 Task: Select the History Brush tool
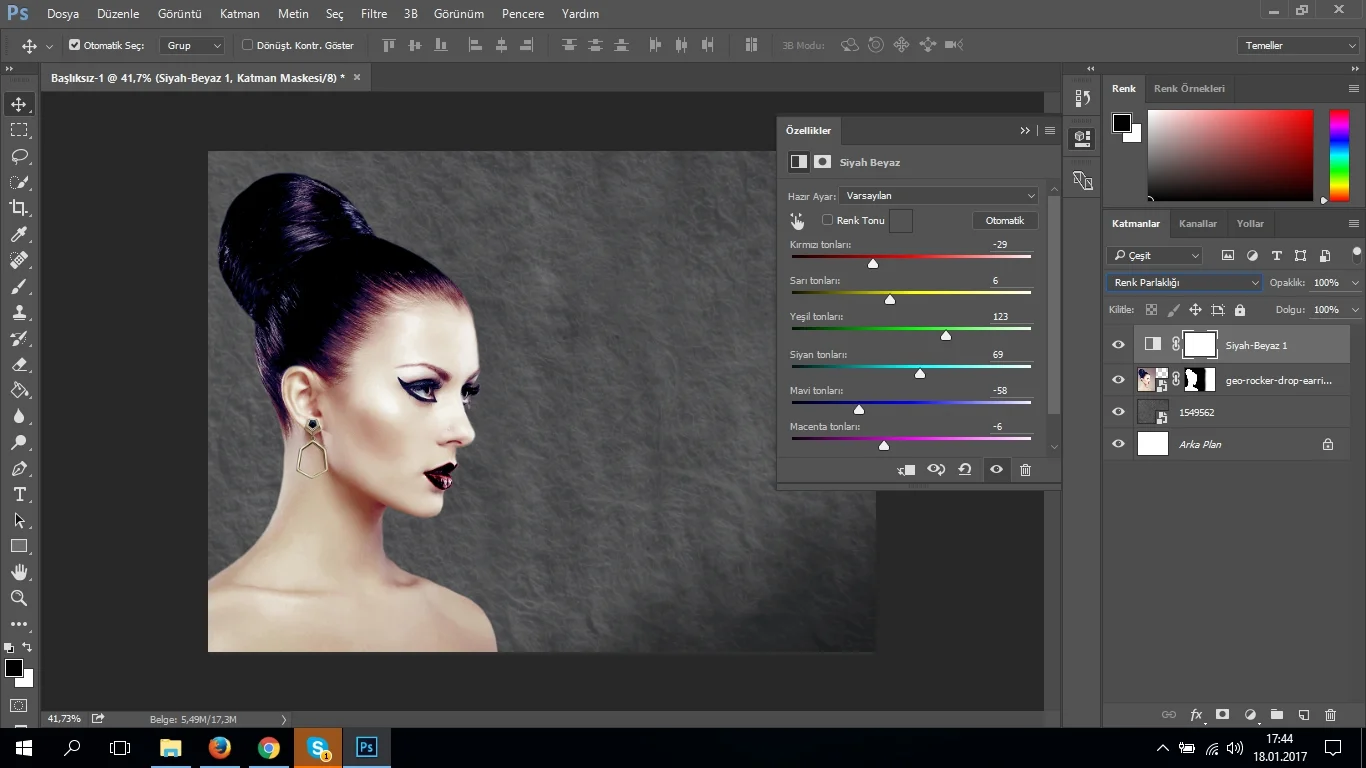click(19, 338)
